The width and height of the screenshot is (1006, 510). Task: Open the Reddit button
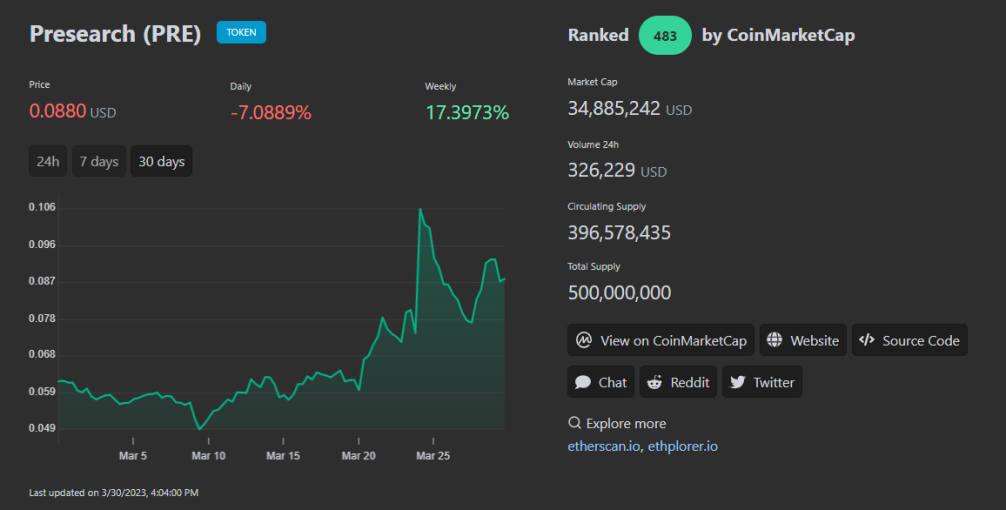[x=678, y=382]
